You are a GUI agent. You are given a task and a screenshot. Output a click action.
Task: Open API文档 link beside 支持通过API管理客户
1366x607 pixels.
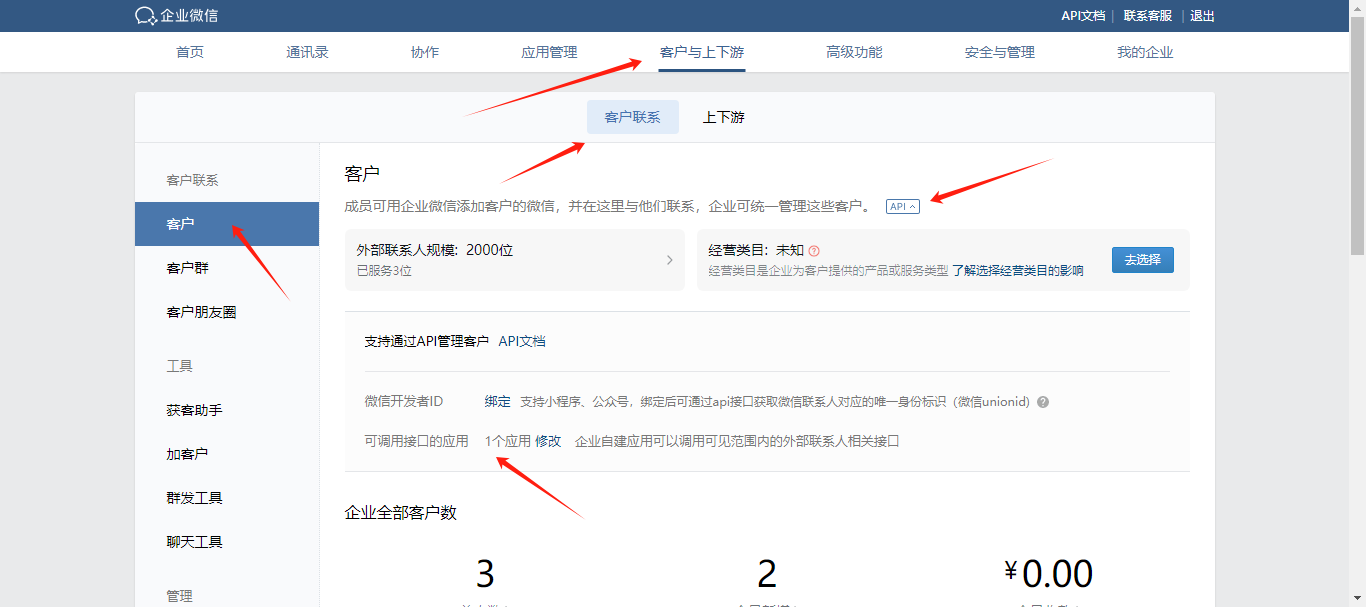pyautogui.click(x=522, y=341)
